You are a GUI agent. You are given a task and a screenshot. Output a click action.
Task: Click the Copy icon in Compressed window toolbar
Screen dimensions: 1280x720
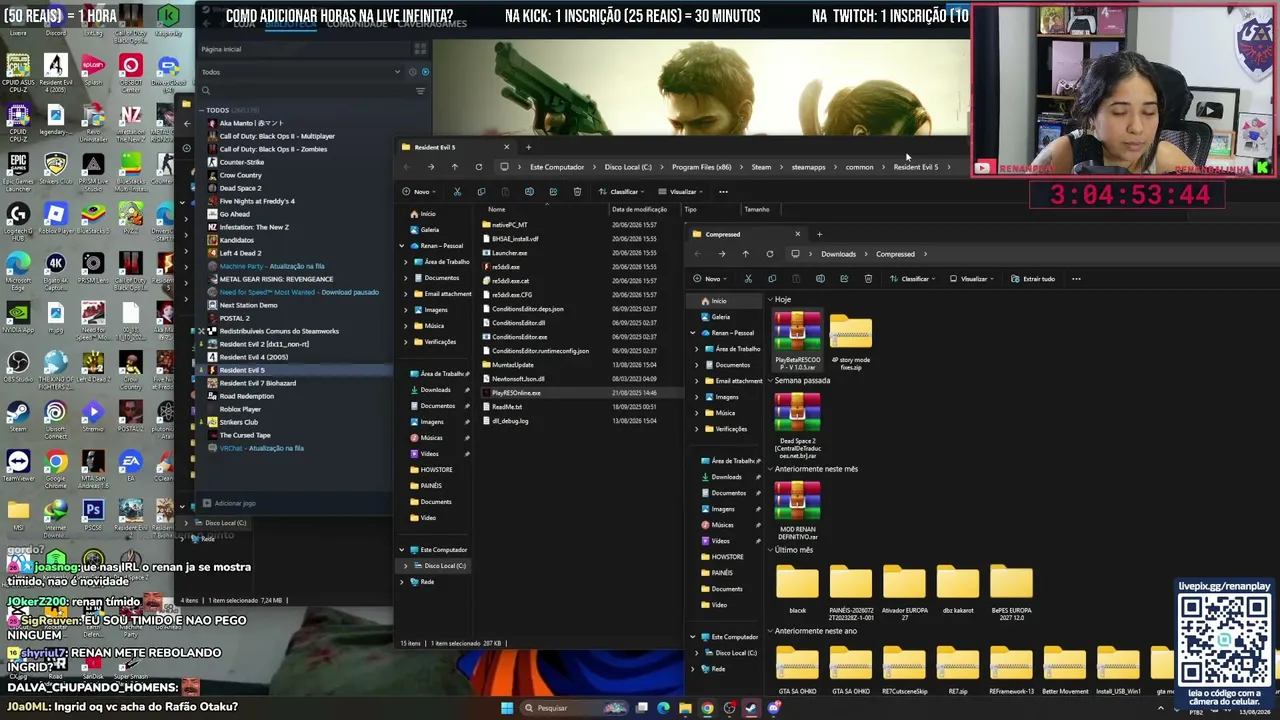[x=771, y=279]
